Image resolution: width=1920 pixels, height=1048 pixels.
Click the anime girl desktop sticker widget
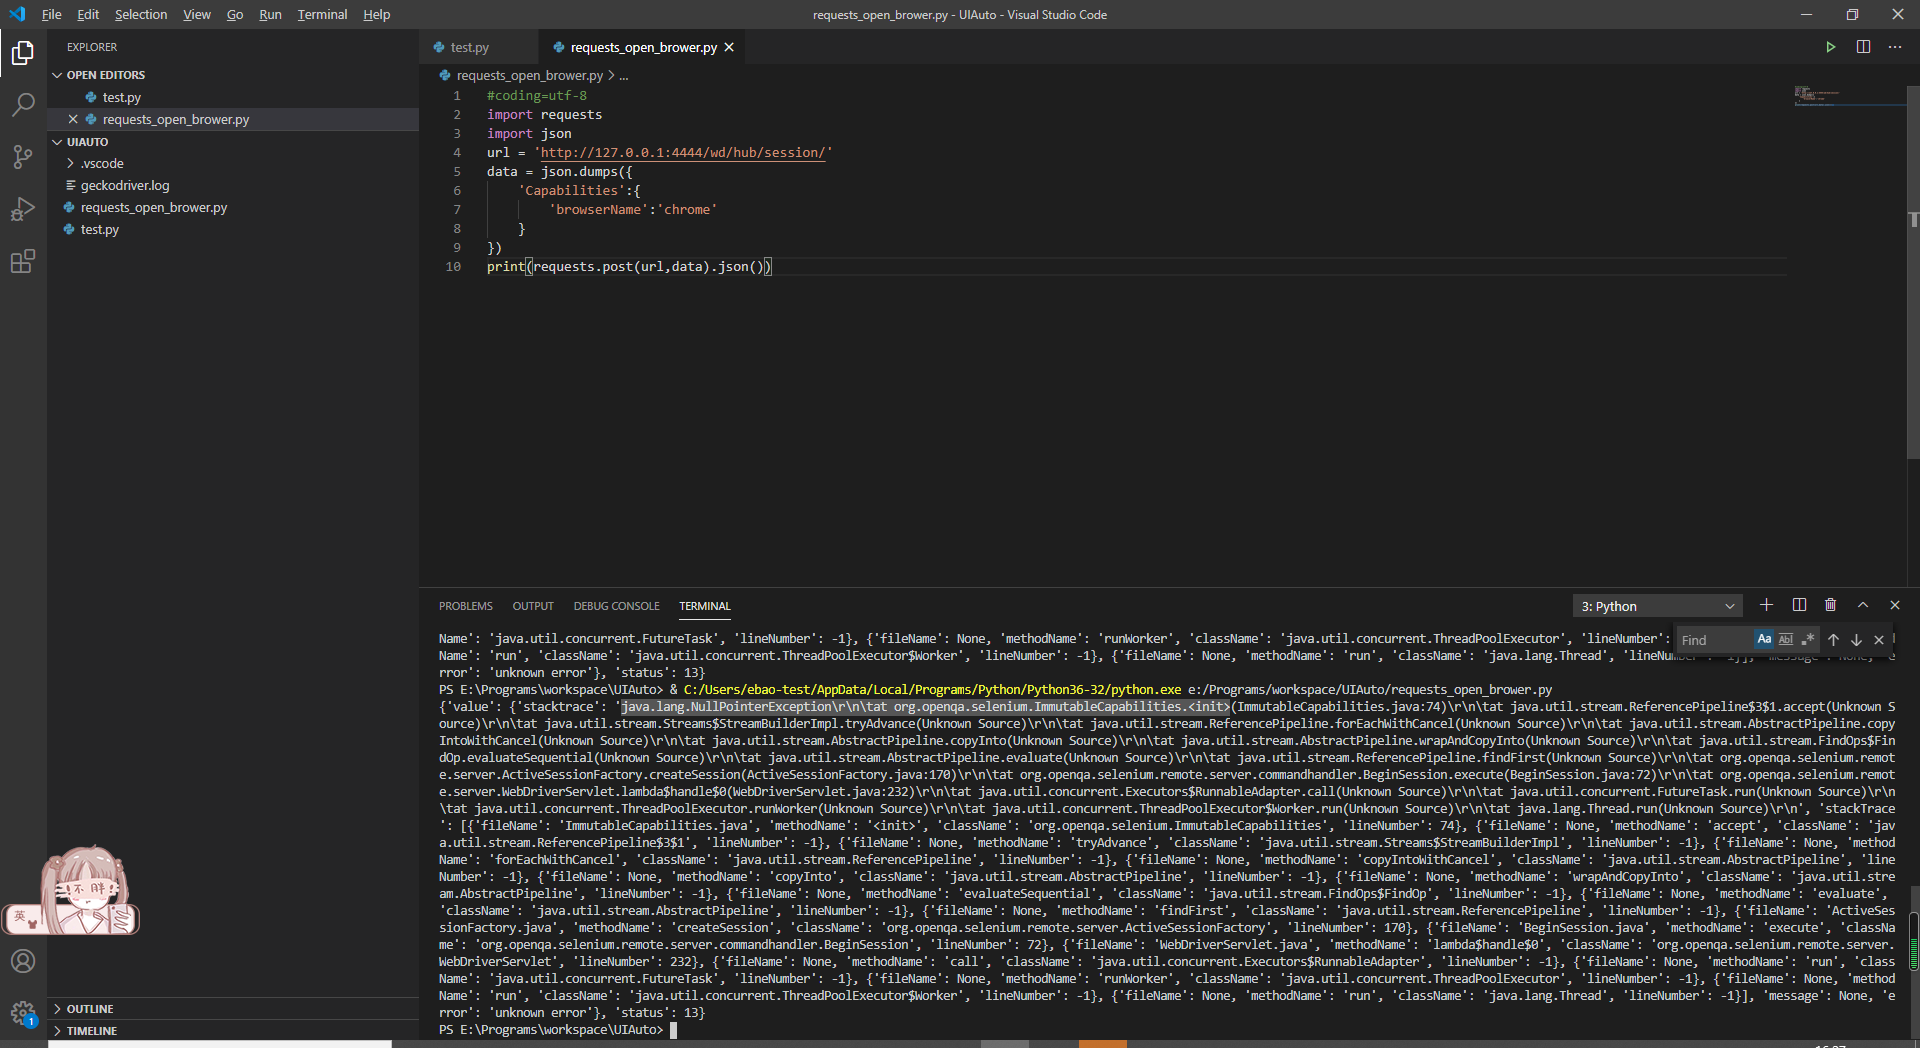coord(71,891)
